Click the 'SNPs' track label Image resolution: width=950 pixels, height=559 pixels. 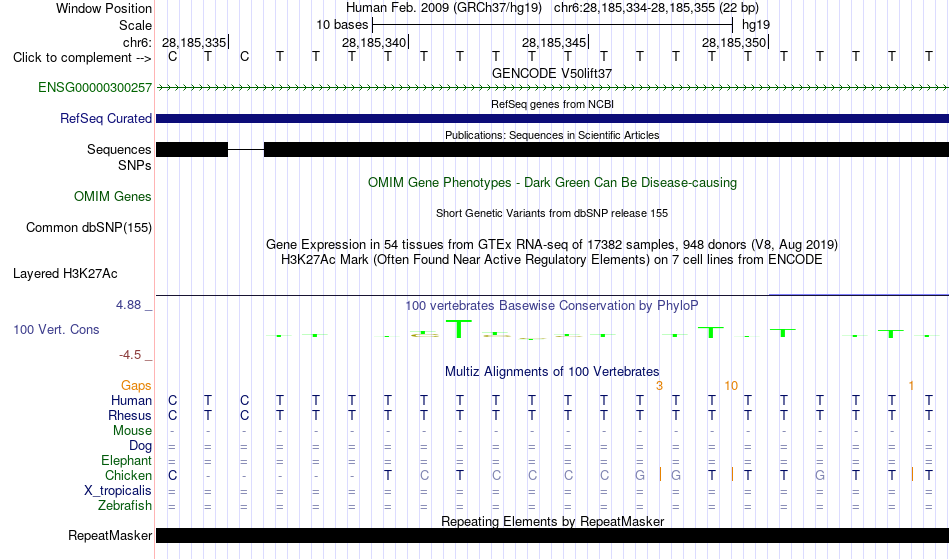point(135,165)
